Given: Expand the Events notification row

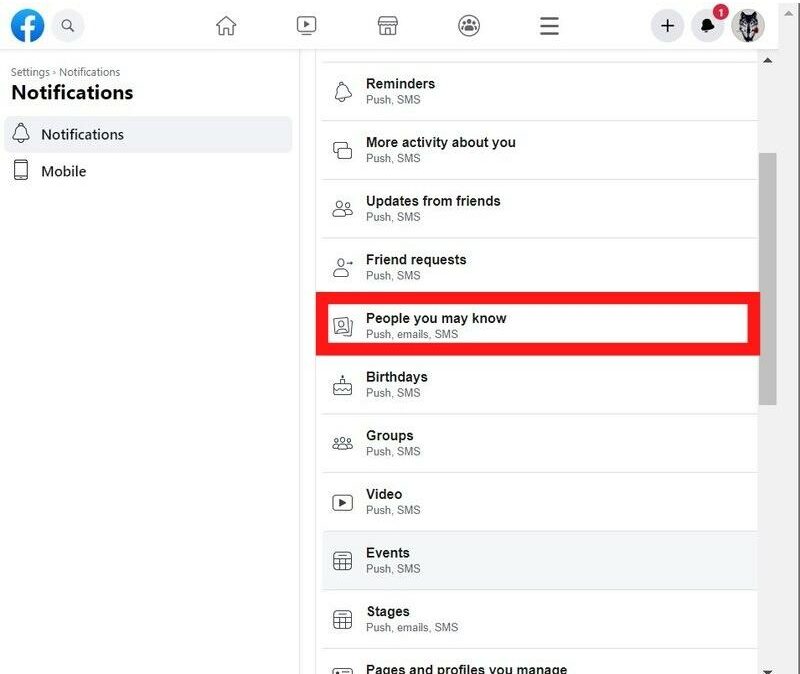Looking at the screenshot, I should 539,561.
